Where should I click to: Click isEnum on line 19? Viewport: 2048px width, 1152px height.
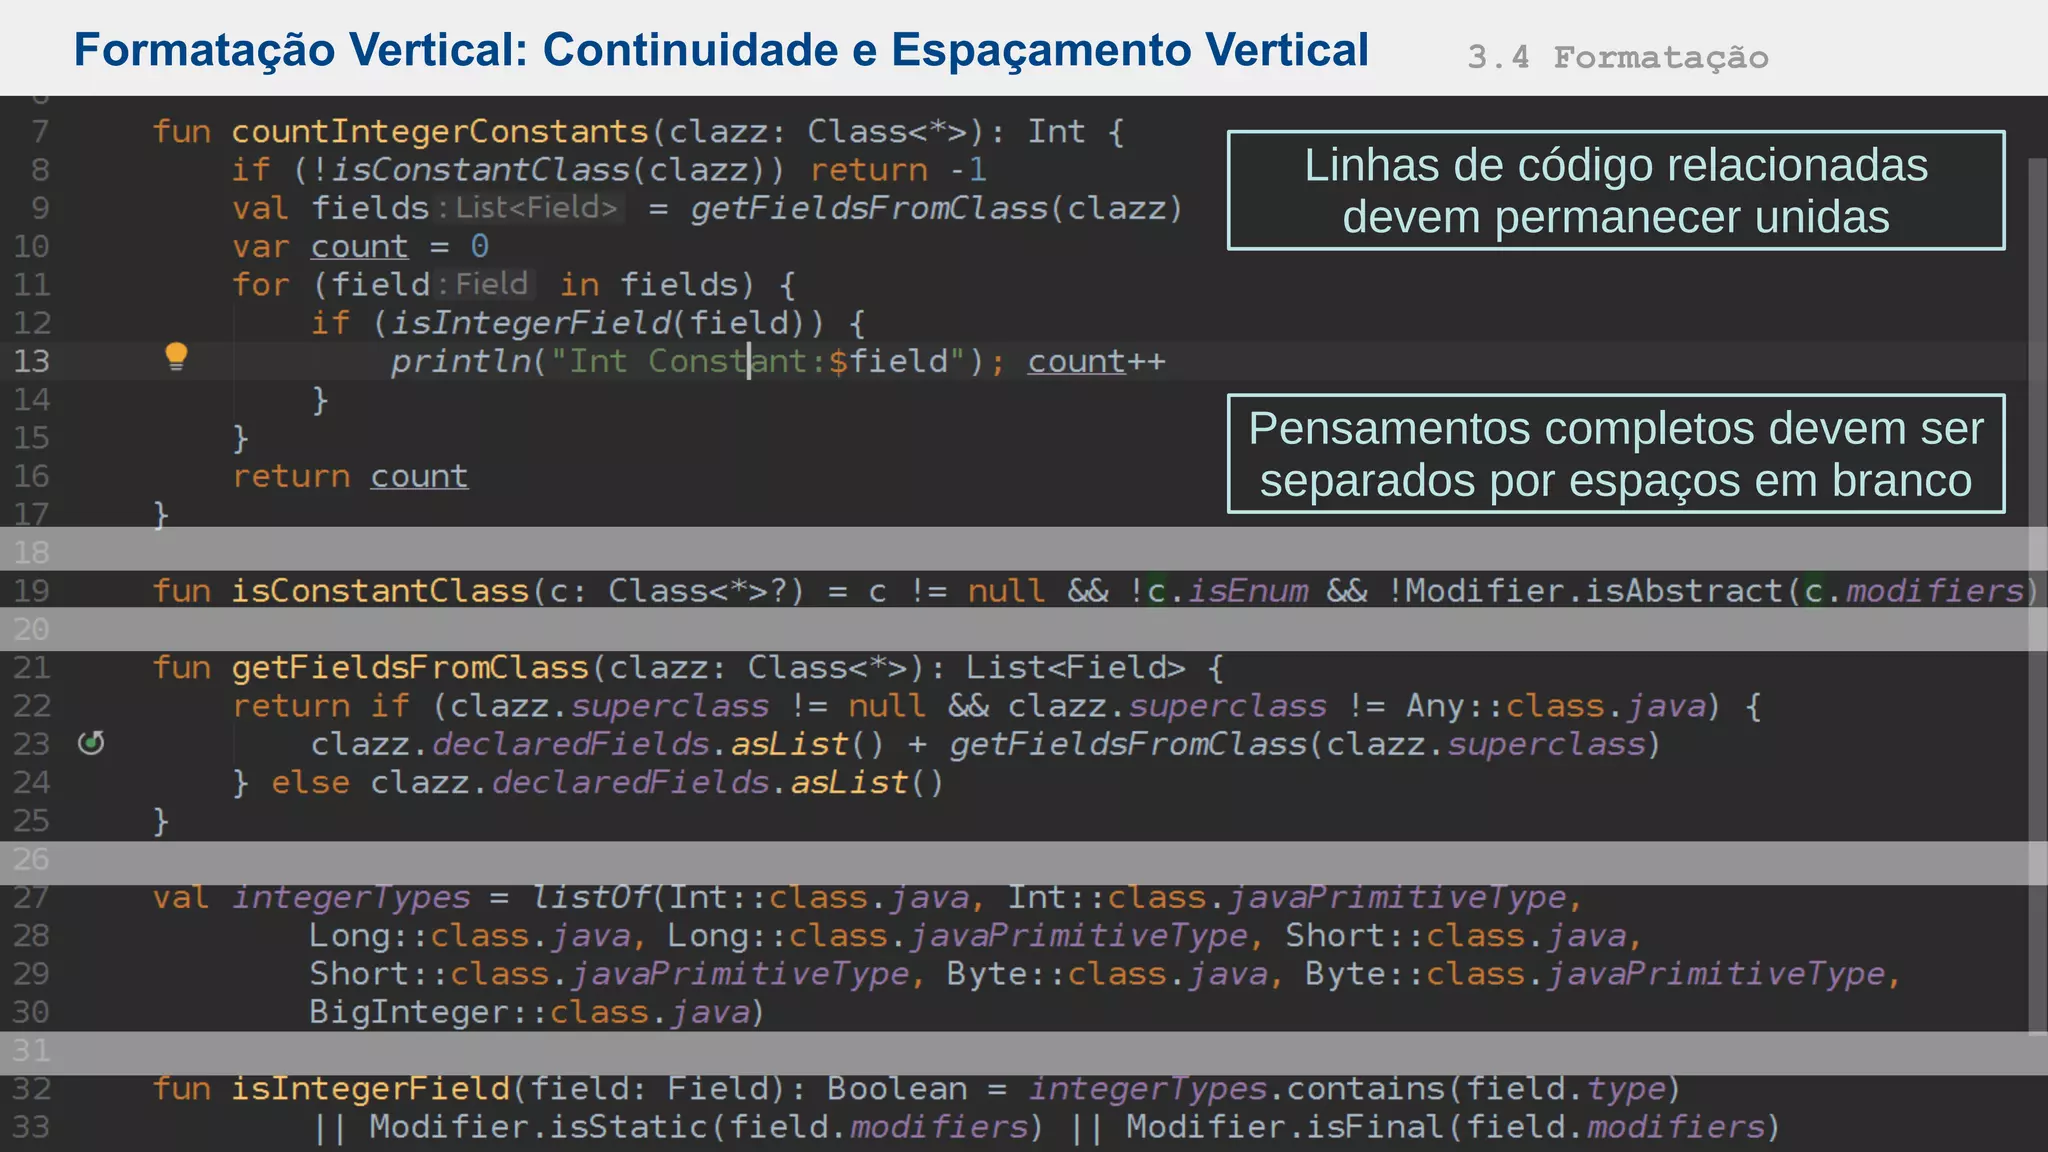tap(1248, 591)
